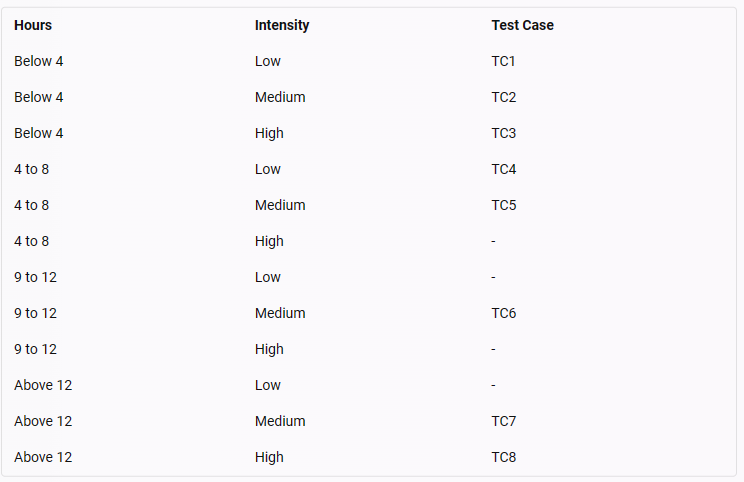The image size is (744, 482).
Task: Select the TC5 test case cell
Action: (503, 205)
